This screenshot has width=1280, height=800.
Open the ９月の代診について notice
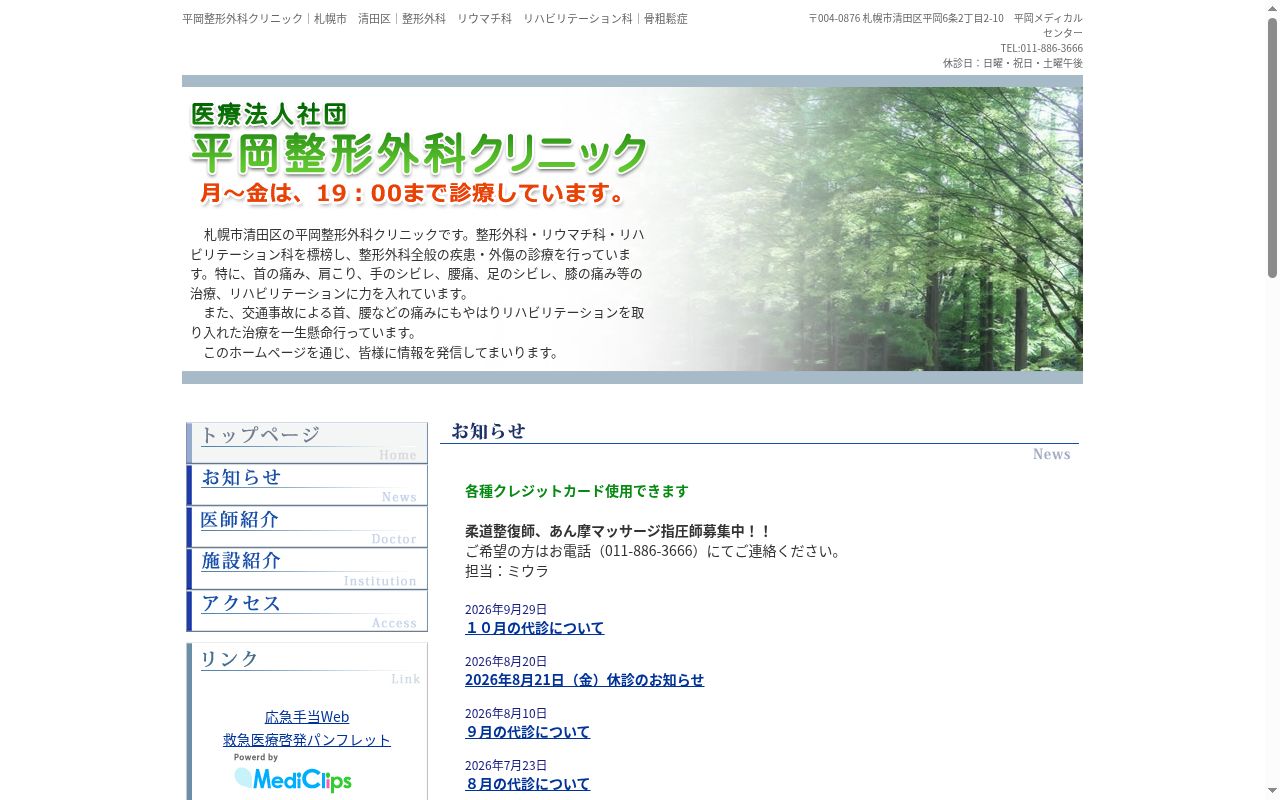(528, 732)
